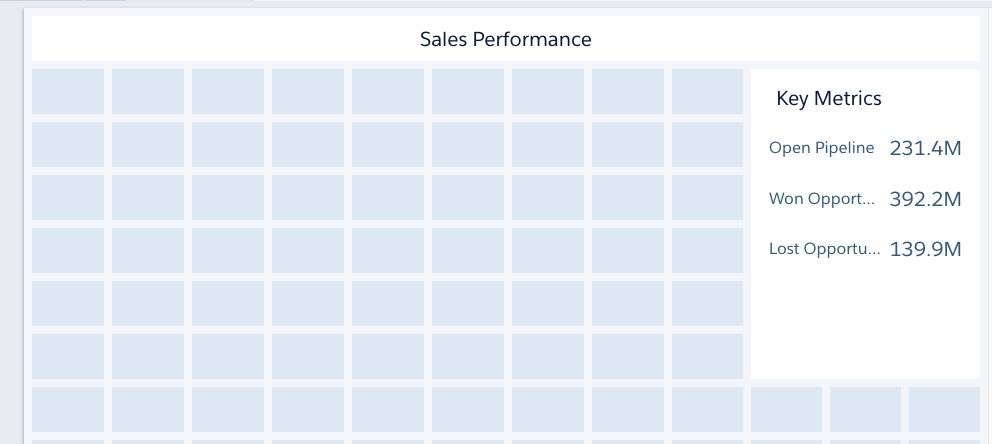Select the first empty grid cell under the title

(x=68, y=92)
